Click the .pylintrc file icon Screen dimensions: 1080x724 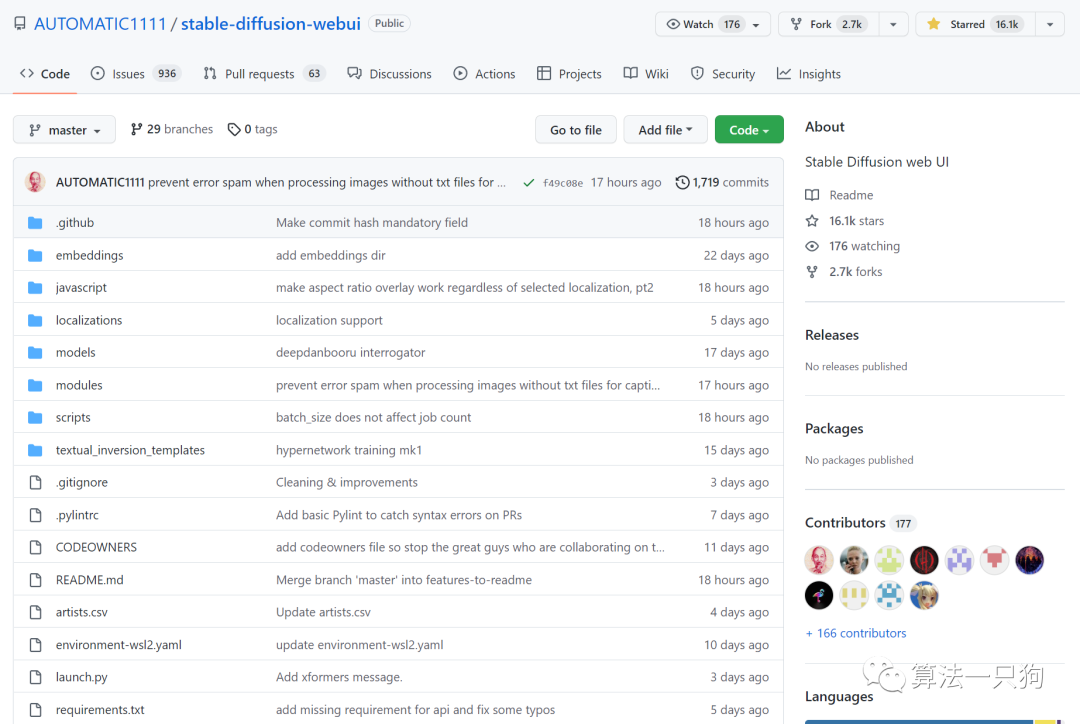coord(36,515)
